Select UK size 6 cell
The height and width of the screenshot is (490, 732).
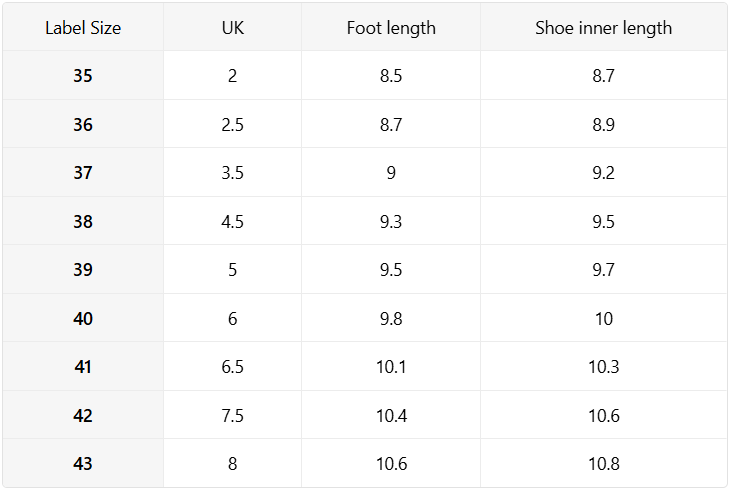[x=232, y=318]
